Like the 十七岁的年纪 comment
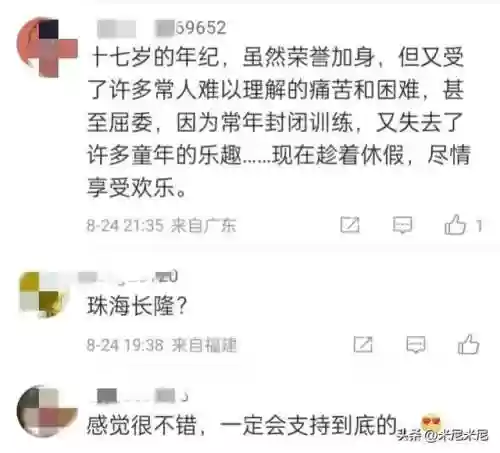 click(455, 224)
